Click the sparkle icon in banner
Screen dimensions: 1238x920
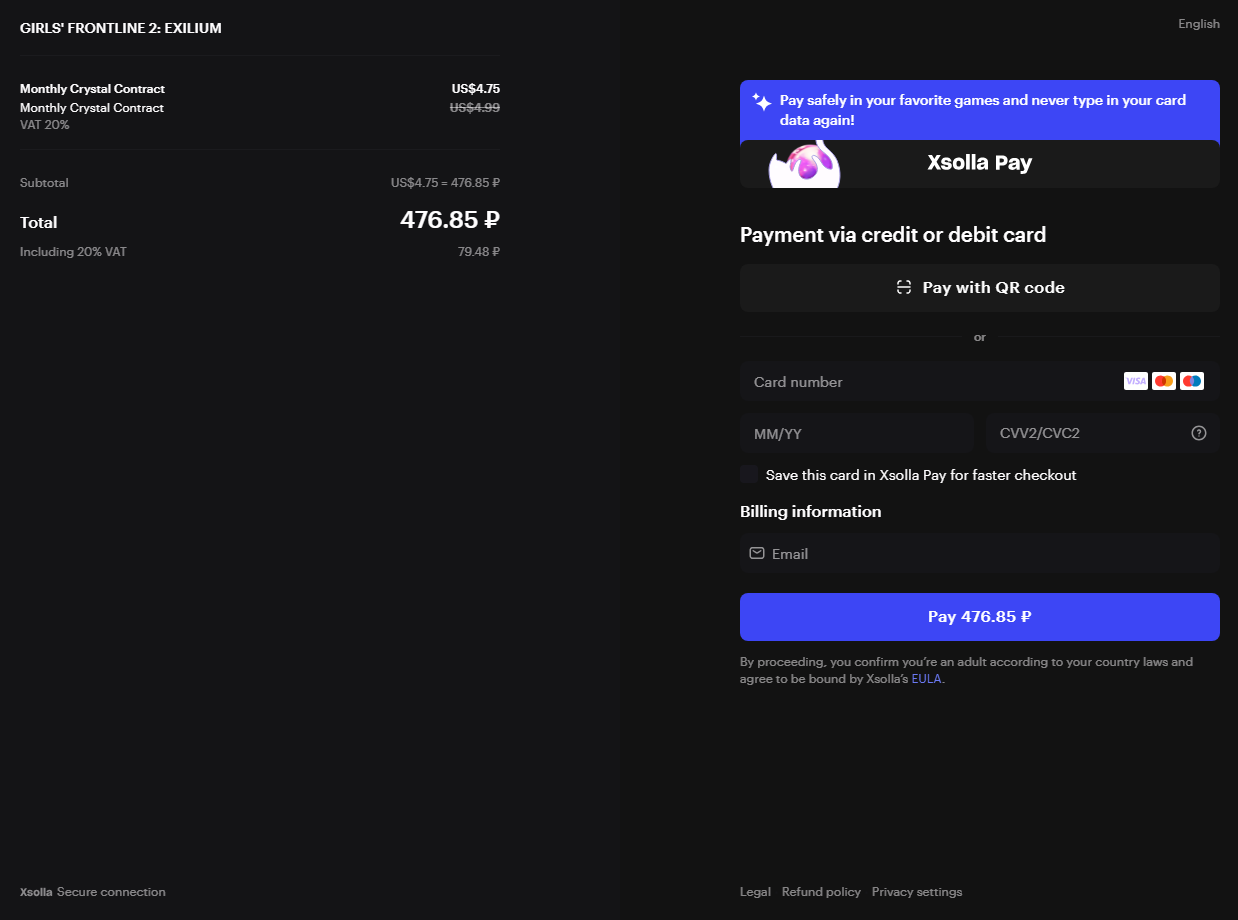762,102
